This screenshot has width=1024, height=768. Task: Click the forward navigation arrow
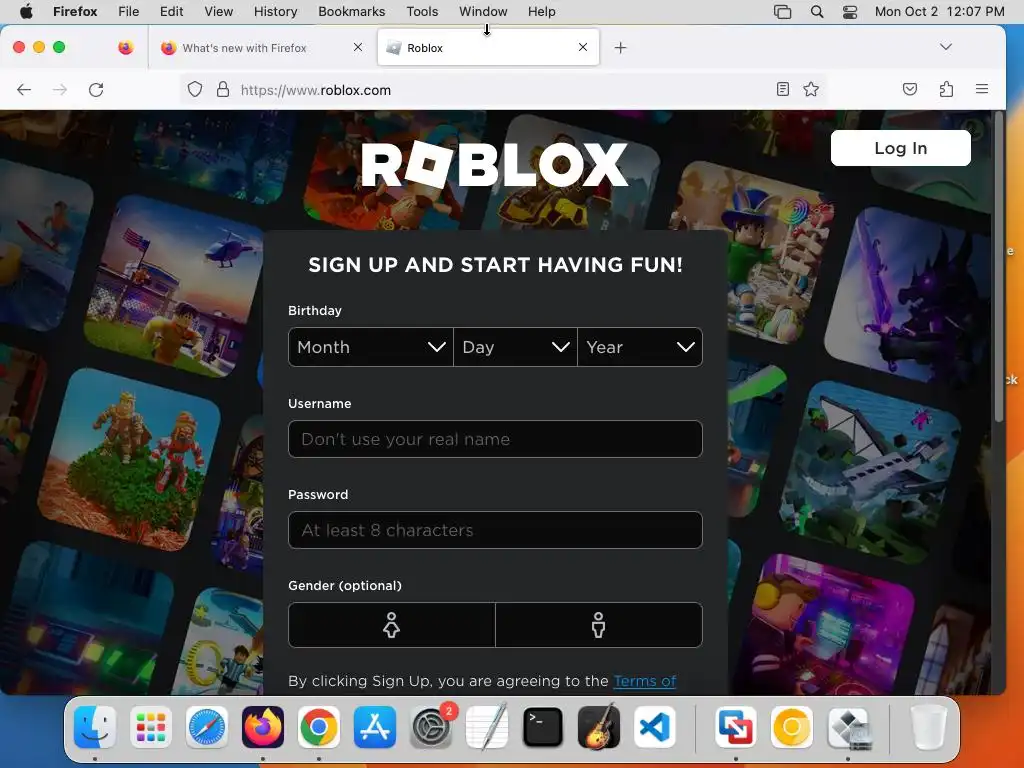click(59, 89)
